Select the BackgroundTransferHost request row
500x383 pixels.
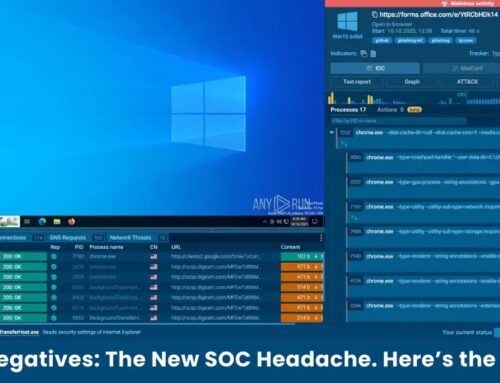click(161, 318)
